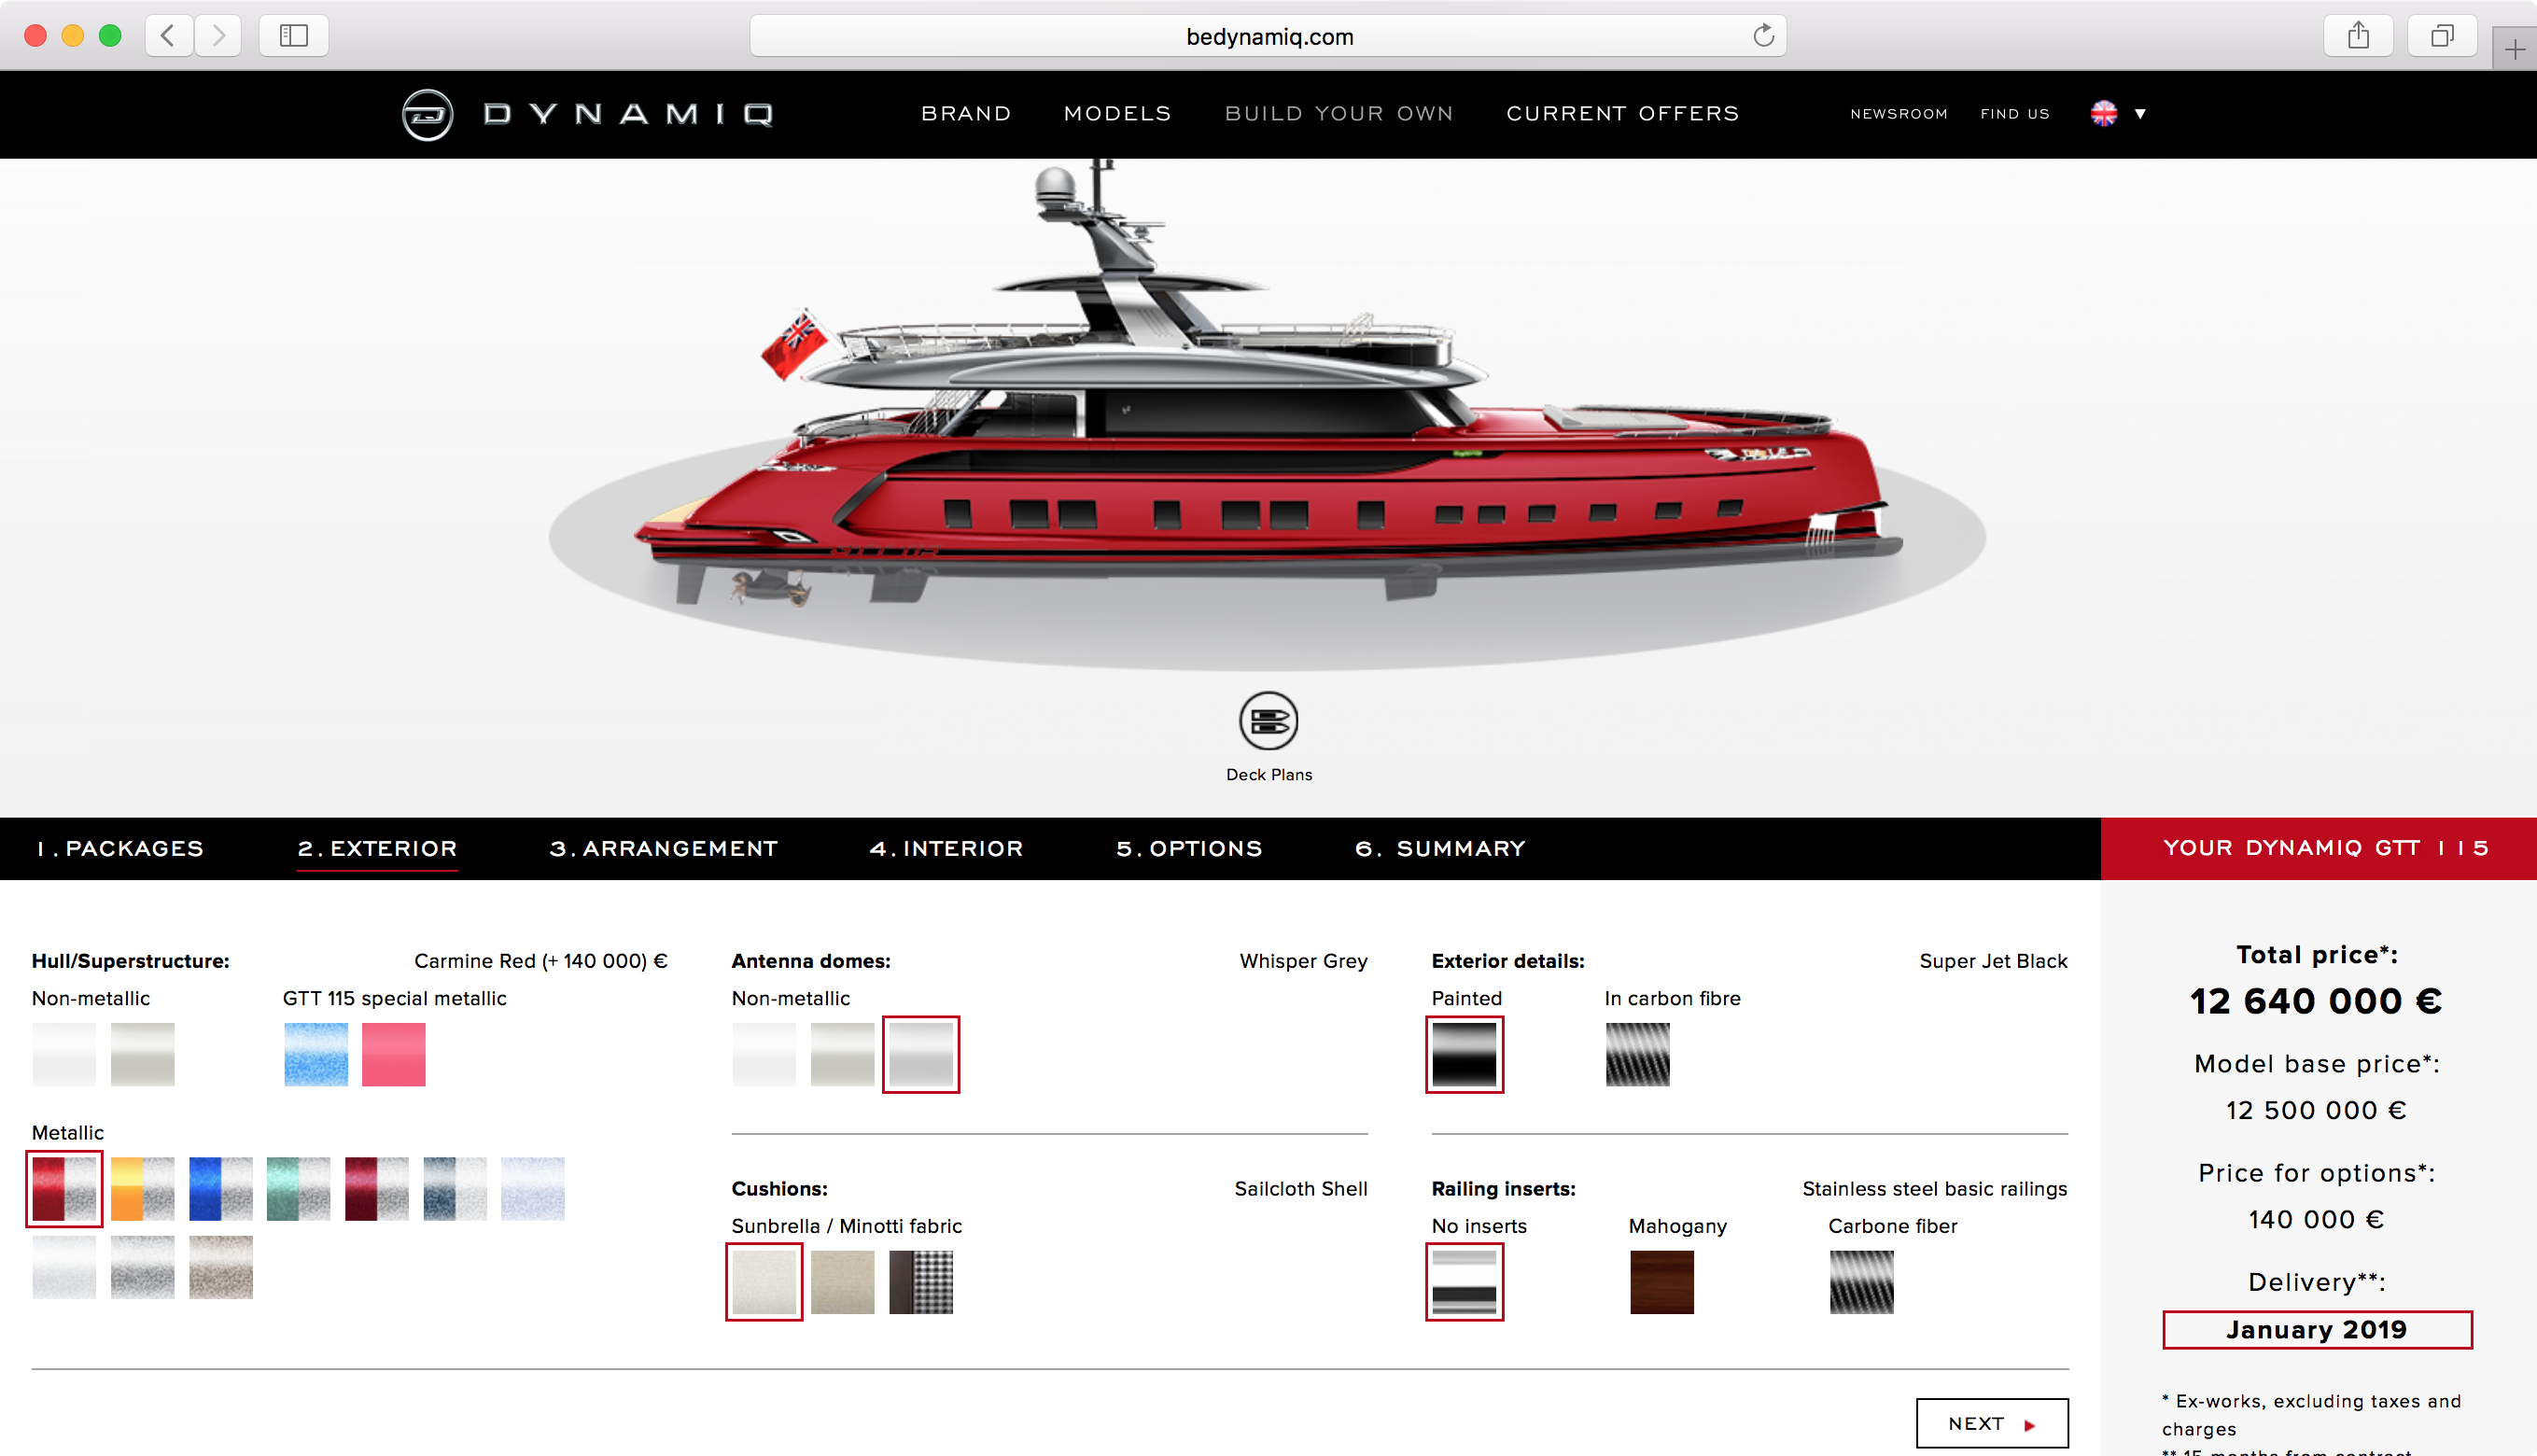This screenshot has height=1456, width=2537.
Task: Choose light grey antenna dome swatch
Action: (x=842, y=1054)
